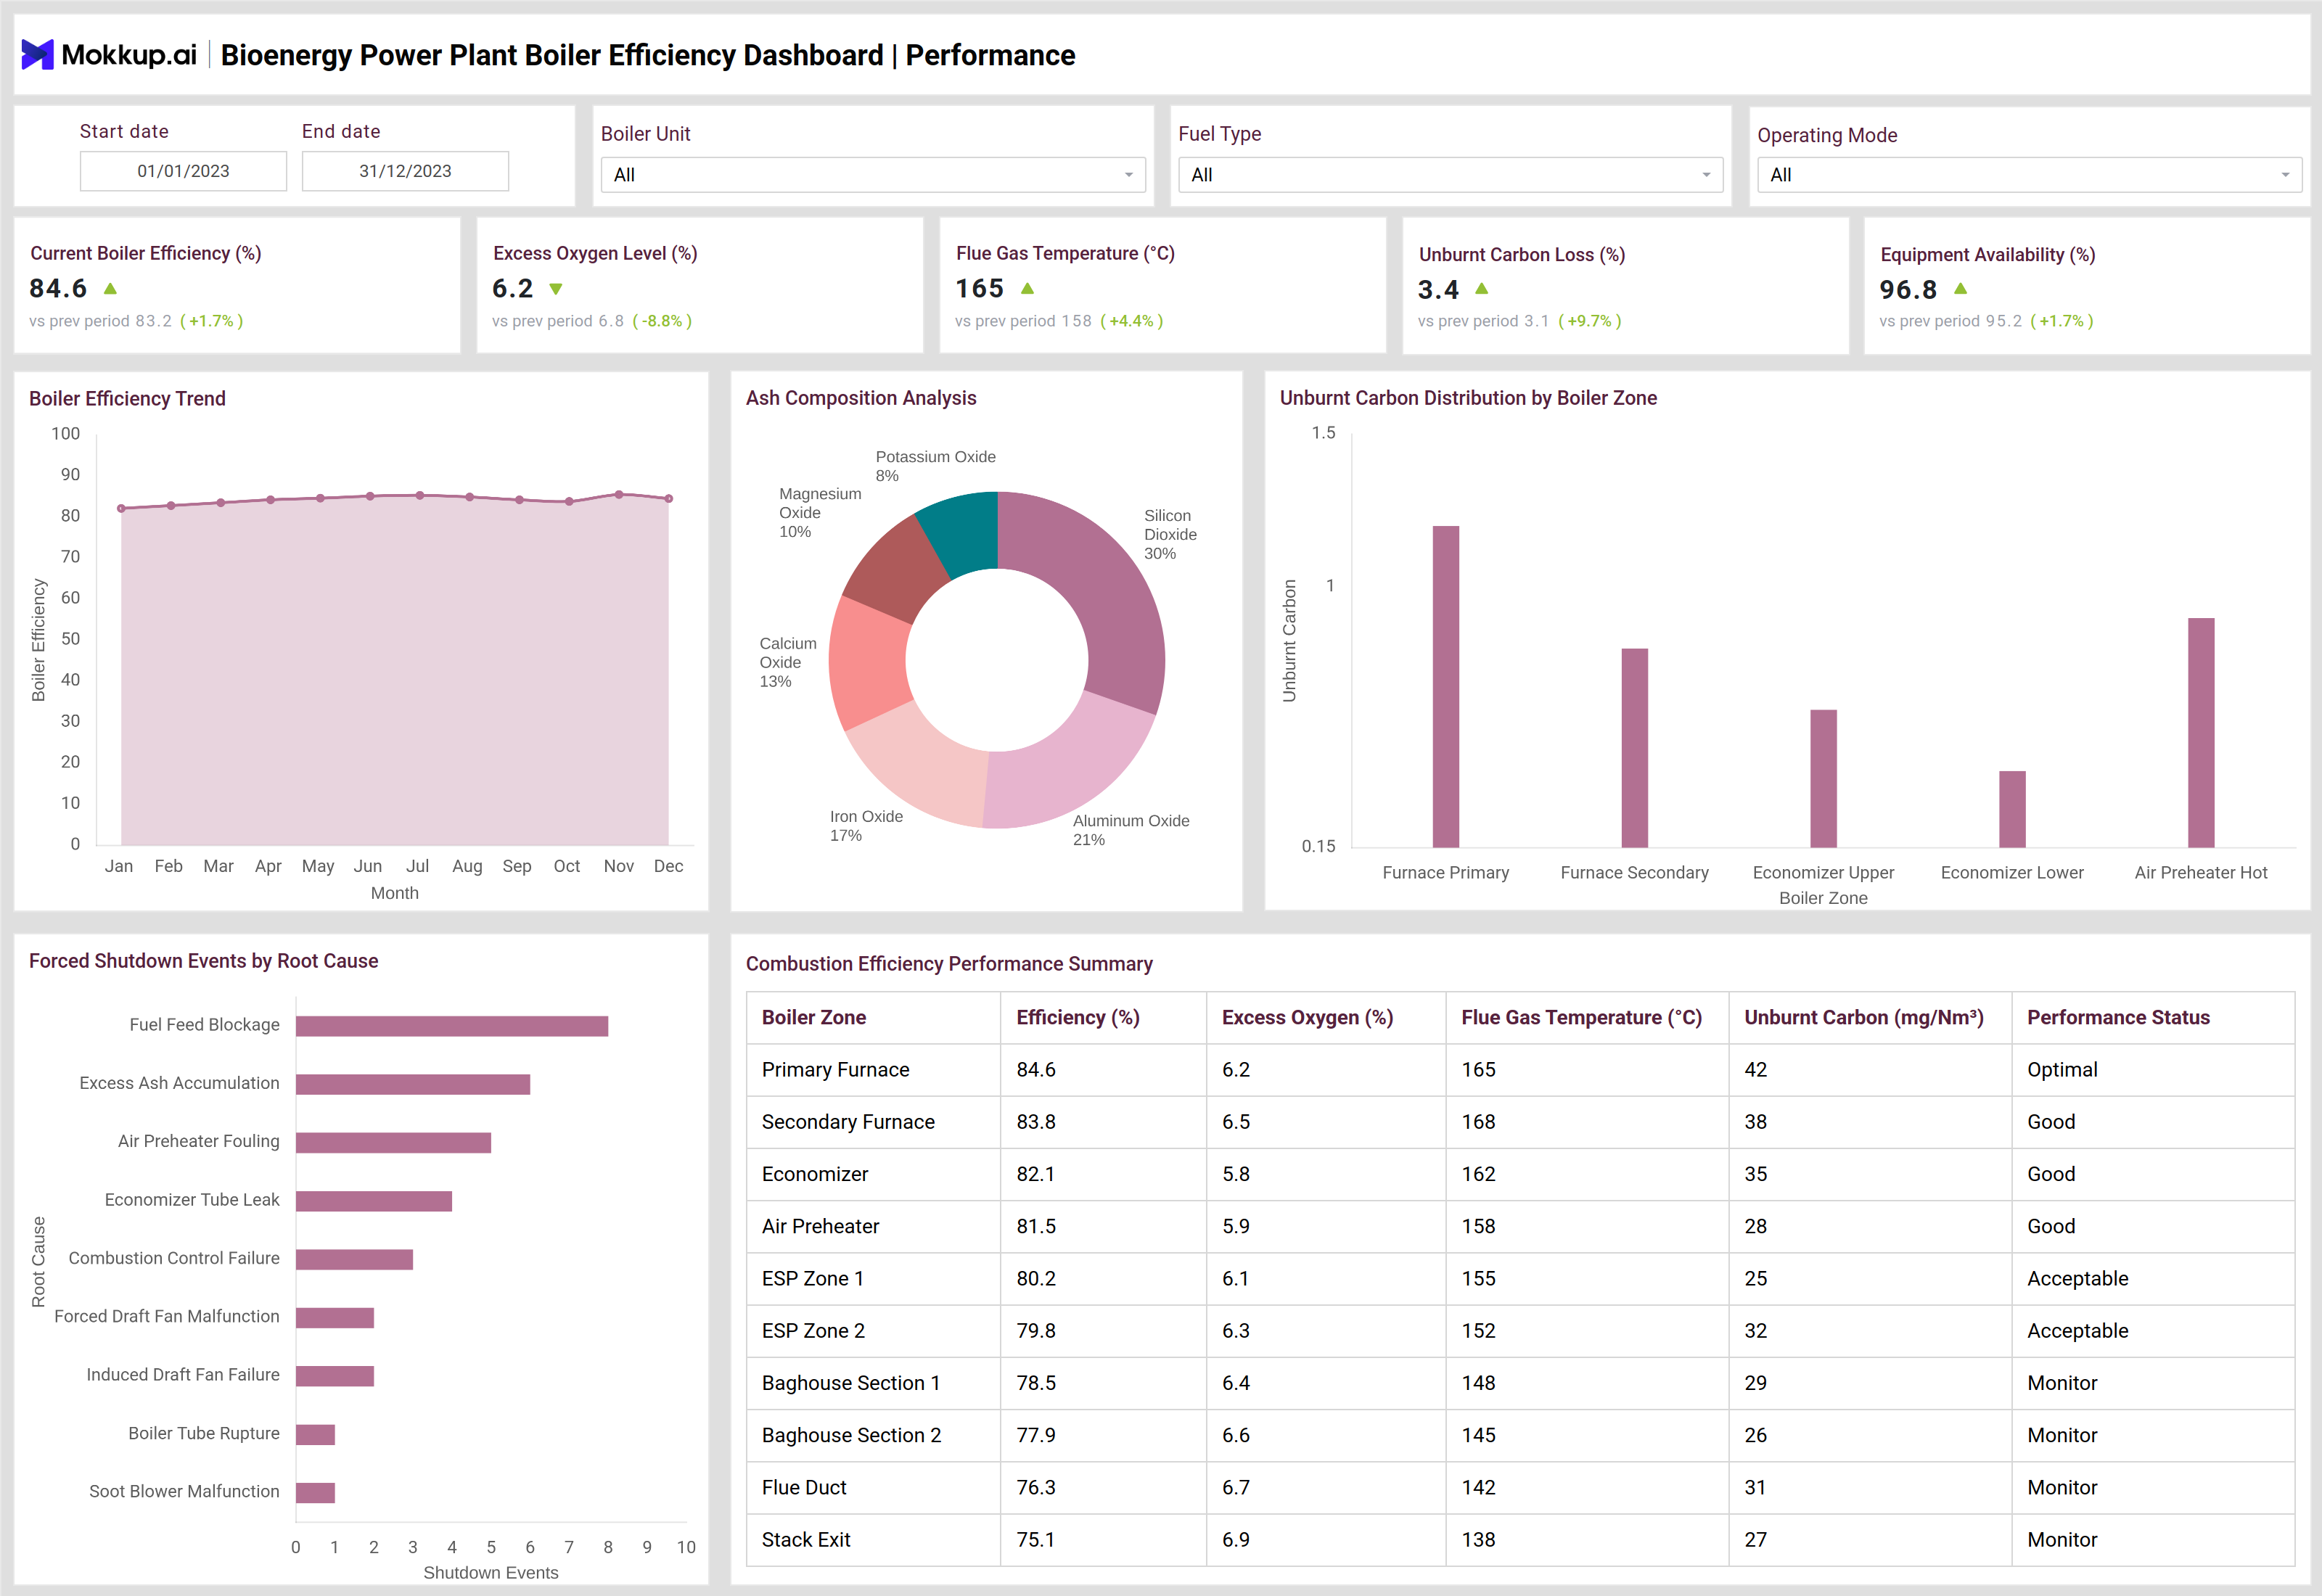Click the Boiler Tube Rupture bar

coord(315,1434)
